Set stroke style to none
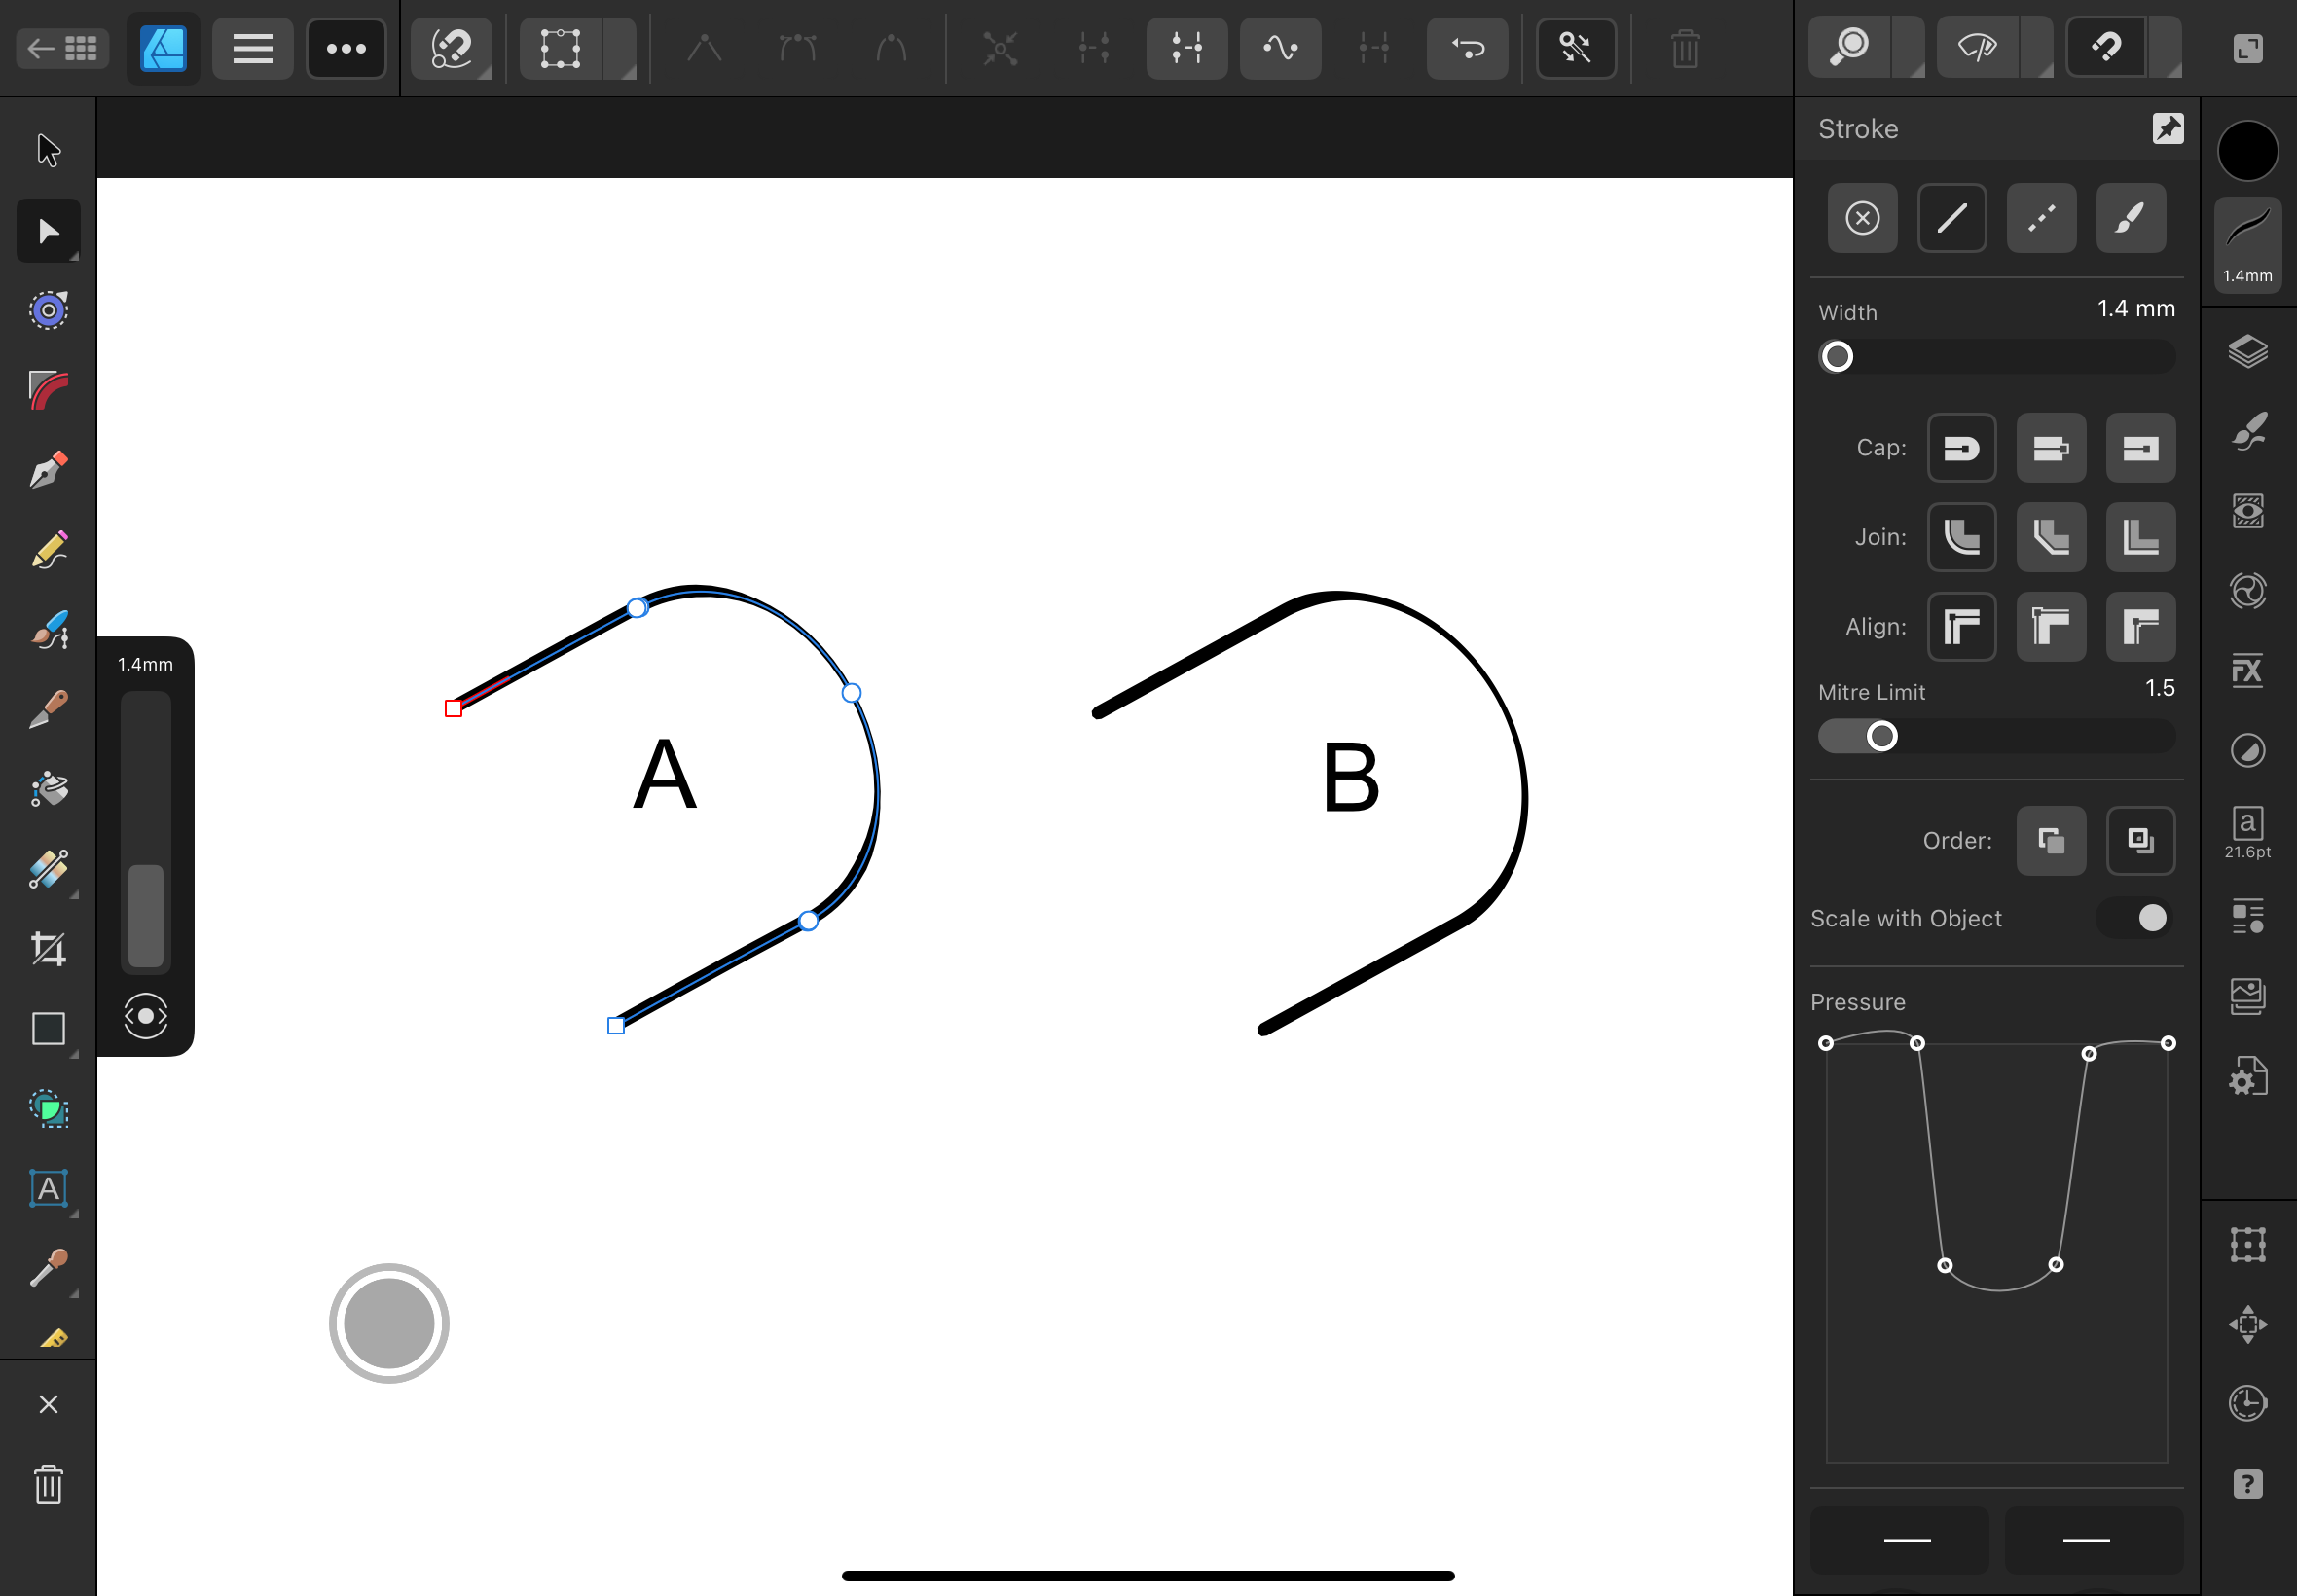The image size is (2297, 1596). tap(1862, 218)
